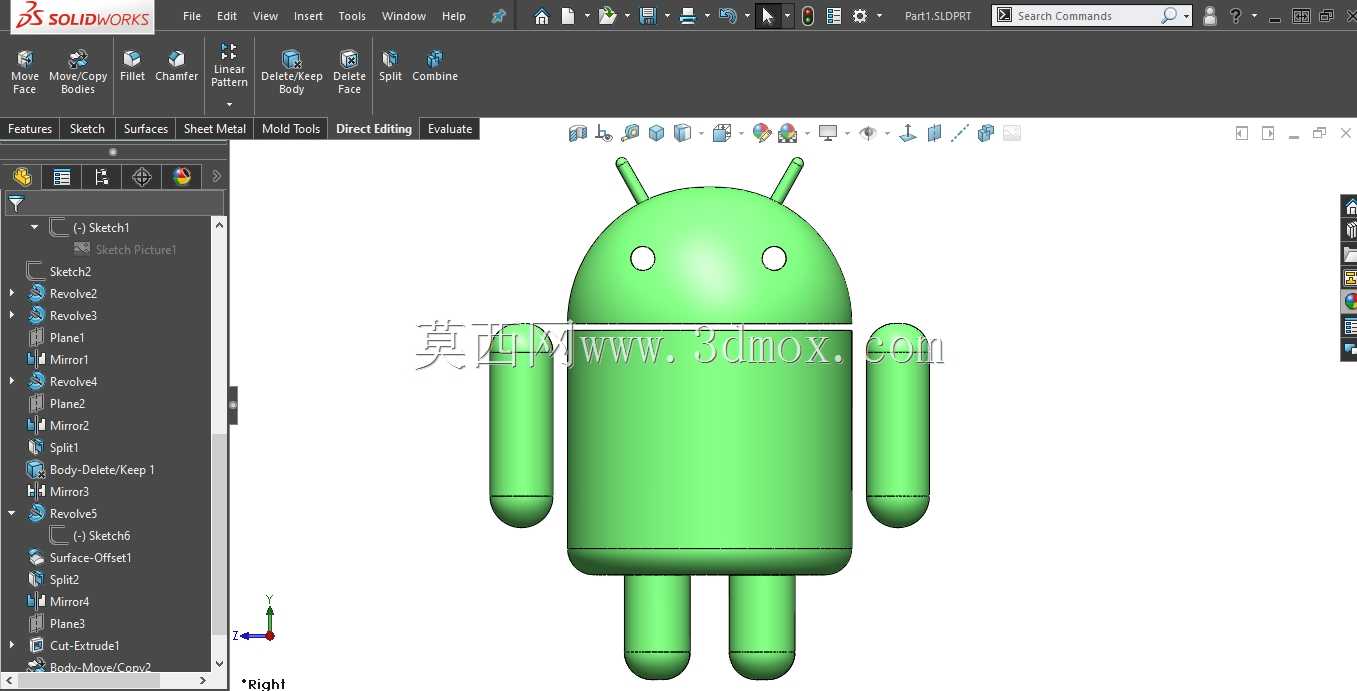Collapse the FeatureManager panel via side handle
Image resolution: width=1357 pixels, height=691 pixels.
233,405
